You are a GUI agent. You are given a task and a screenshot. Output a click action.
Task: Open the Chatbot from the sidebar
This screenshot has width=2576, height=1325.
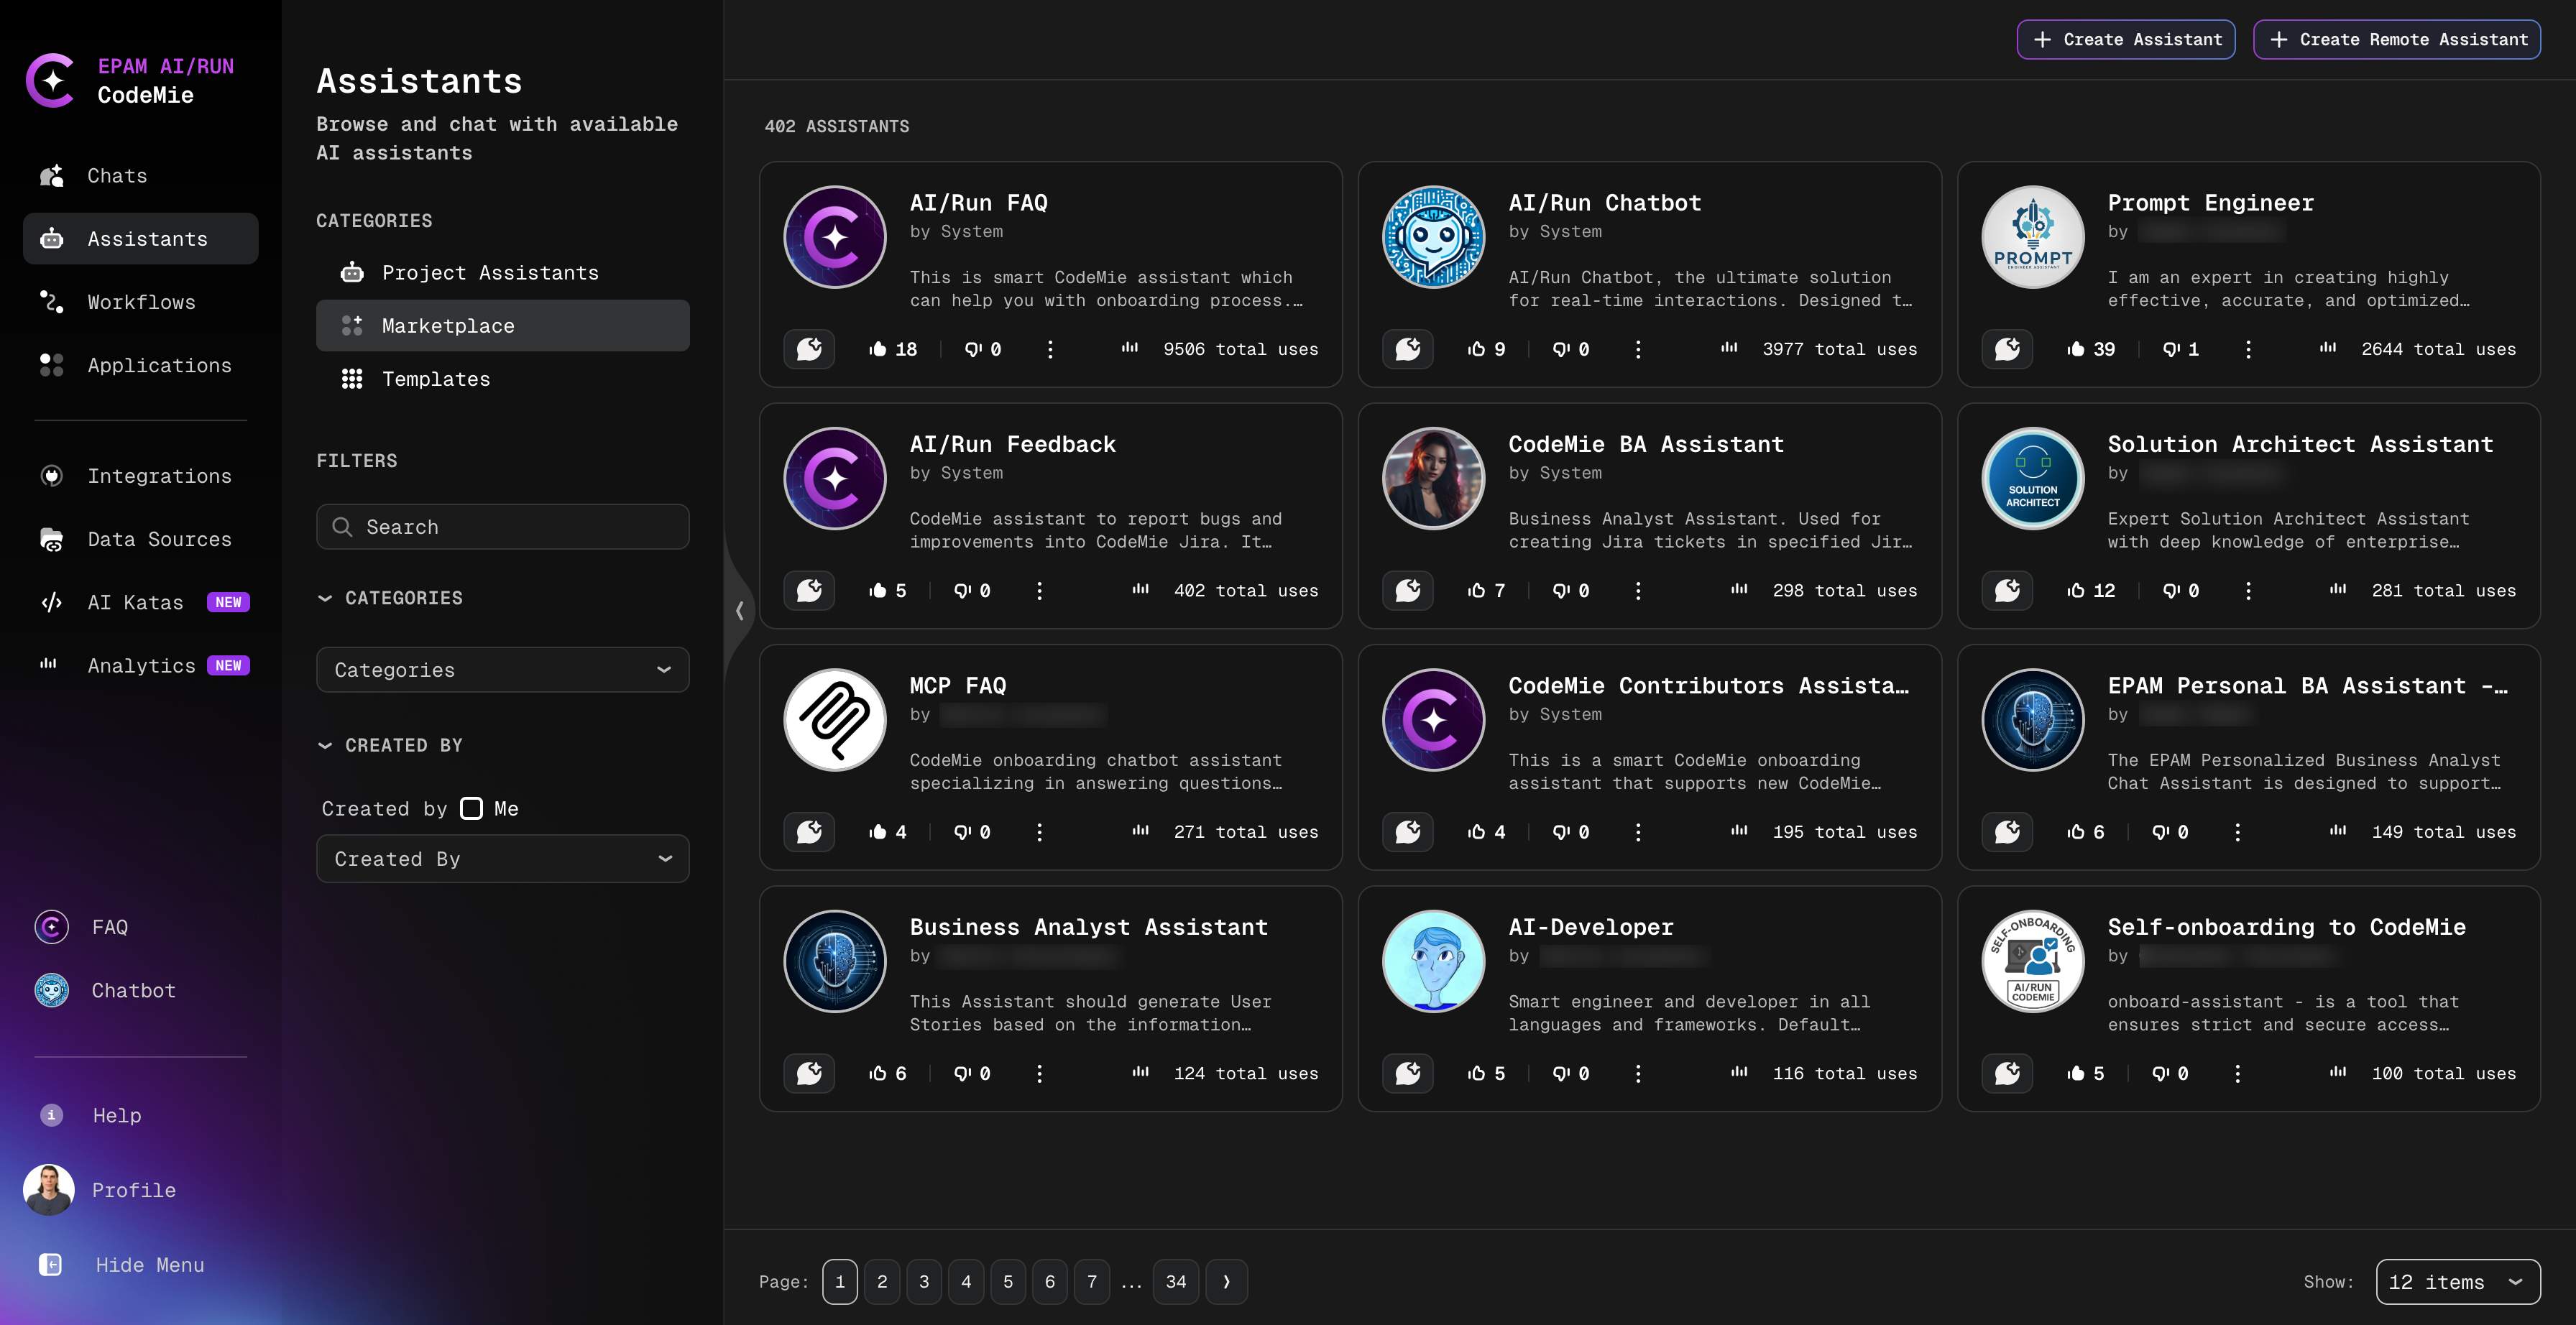(x=132, y=990)
